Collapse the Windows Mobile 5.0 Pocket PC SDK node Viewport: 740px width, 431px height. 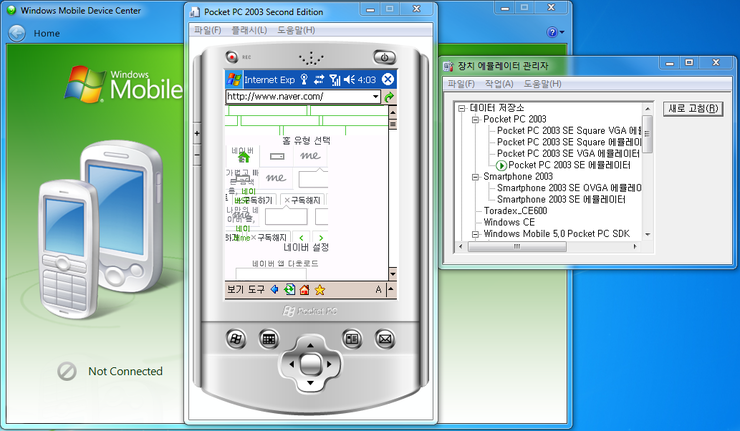[475, 234]
